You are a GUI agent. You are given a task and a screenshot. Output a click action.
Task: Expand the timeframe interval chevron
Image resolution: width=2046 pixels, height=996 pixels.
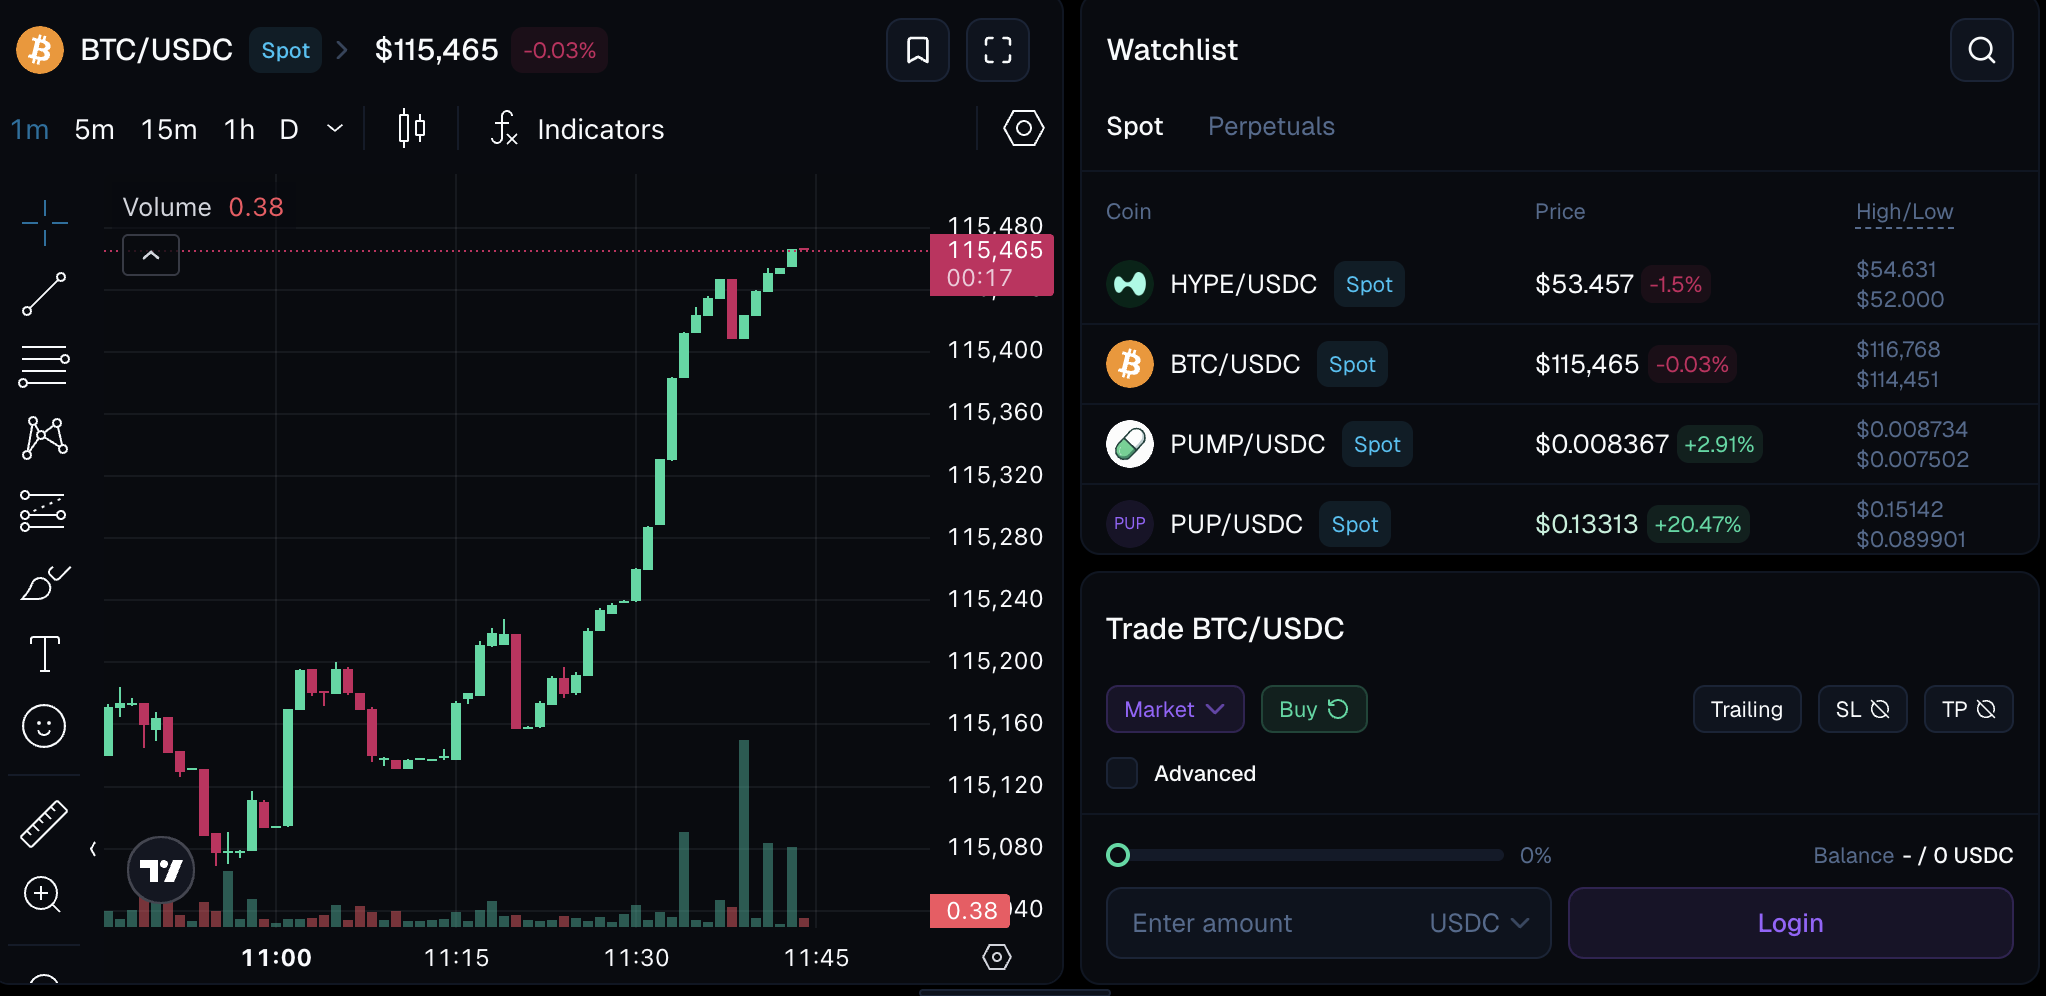[x=335, y=129]
